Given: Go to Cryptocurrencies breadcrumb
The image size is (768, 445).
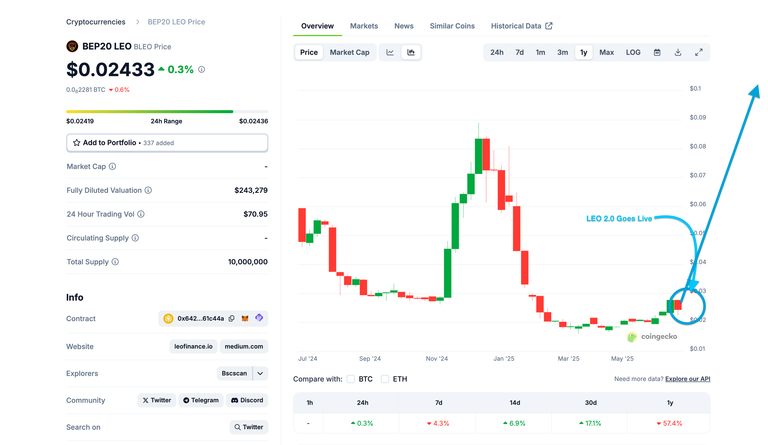Looking at the screenshot, I should click(x=96, y=22).
